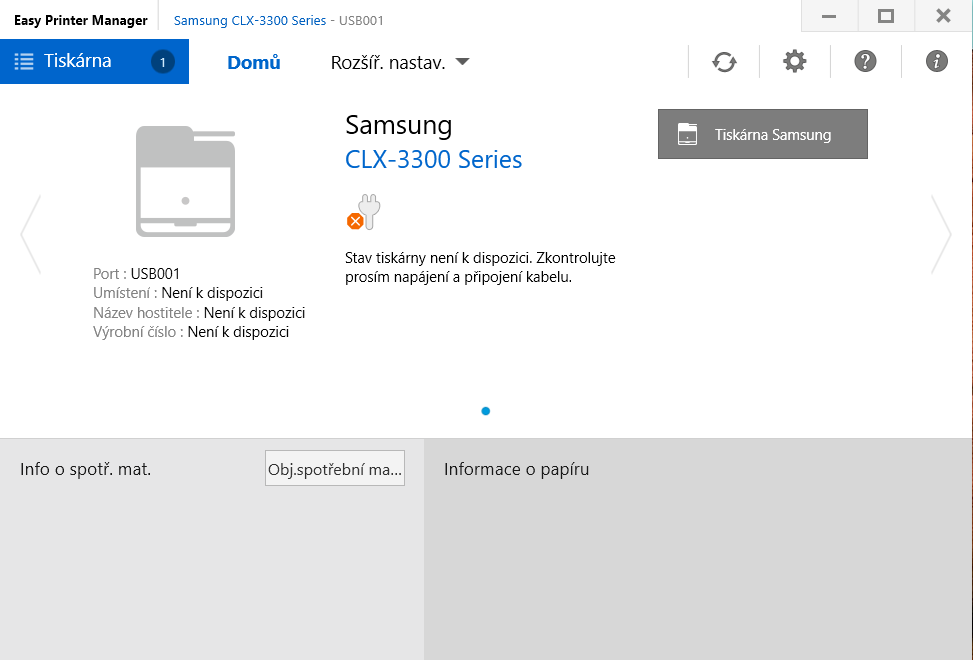The height and width of the screenshot is (660, 973).
Task: Click the unplugged power status icon
Action: (x=364, y=213)
